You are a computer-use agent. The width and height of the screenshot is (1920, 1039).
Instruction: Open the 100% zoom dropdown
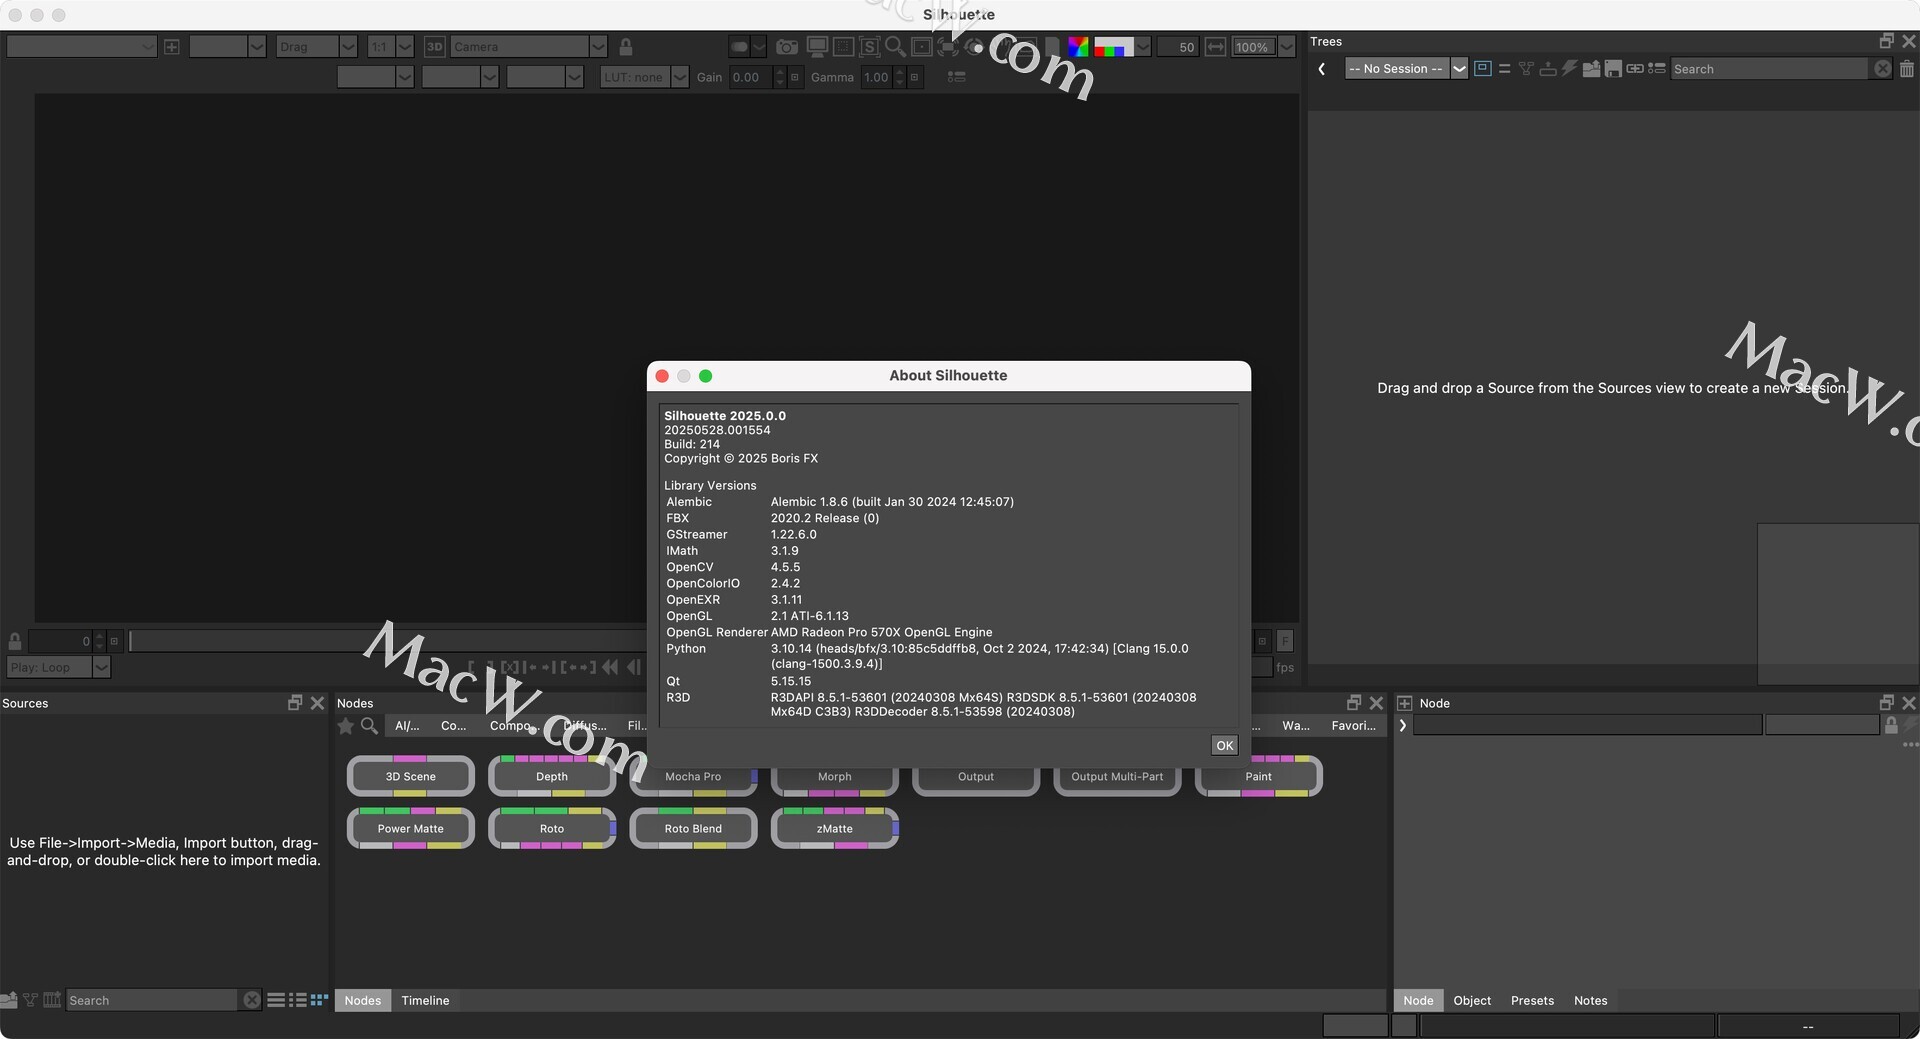[x=1263, y=47]
